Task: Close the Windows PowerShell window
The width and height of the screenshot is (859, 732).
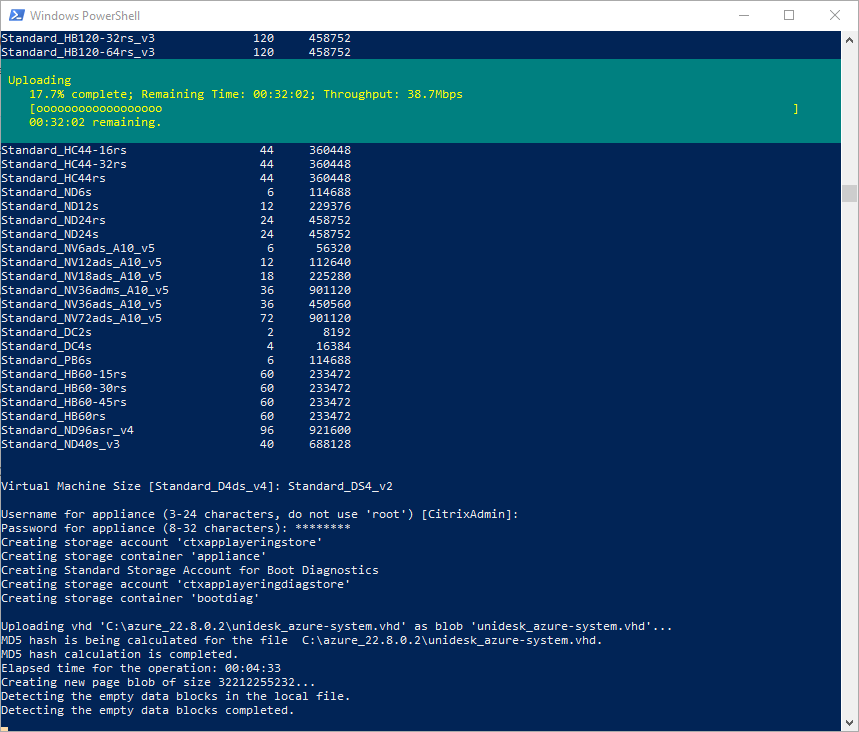Action: [834, 15]
